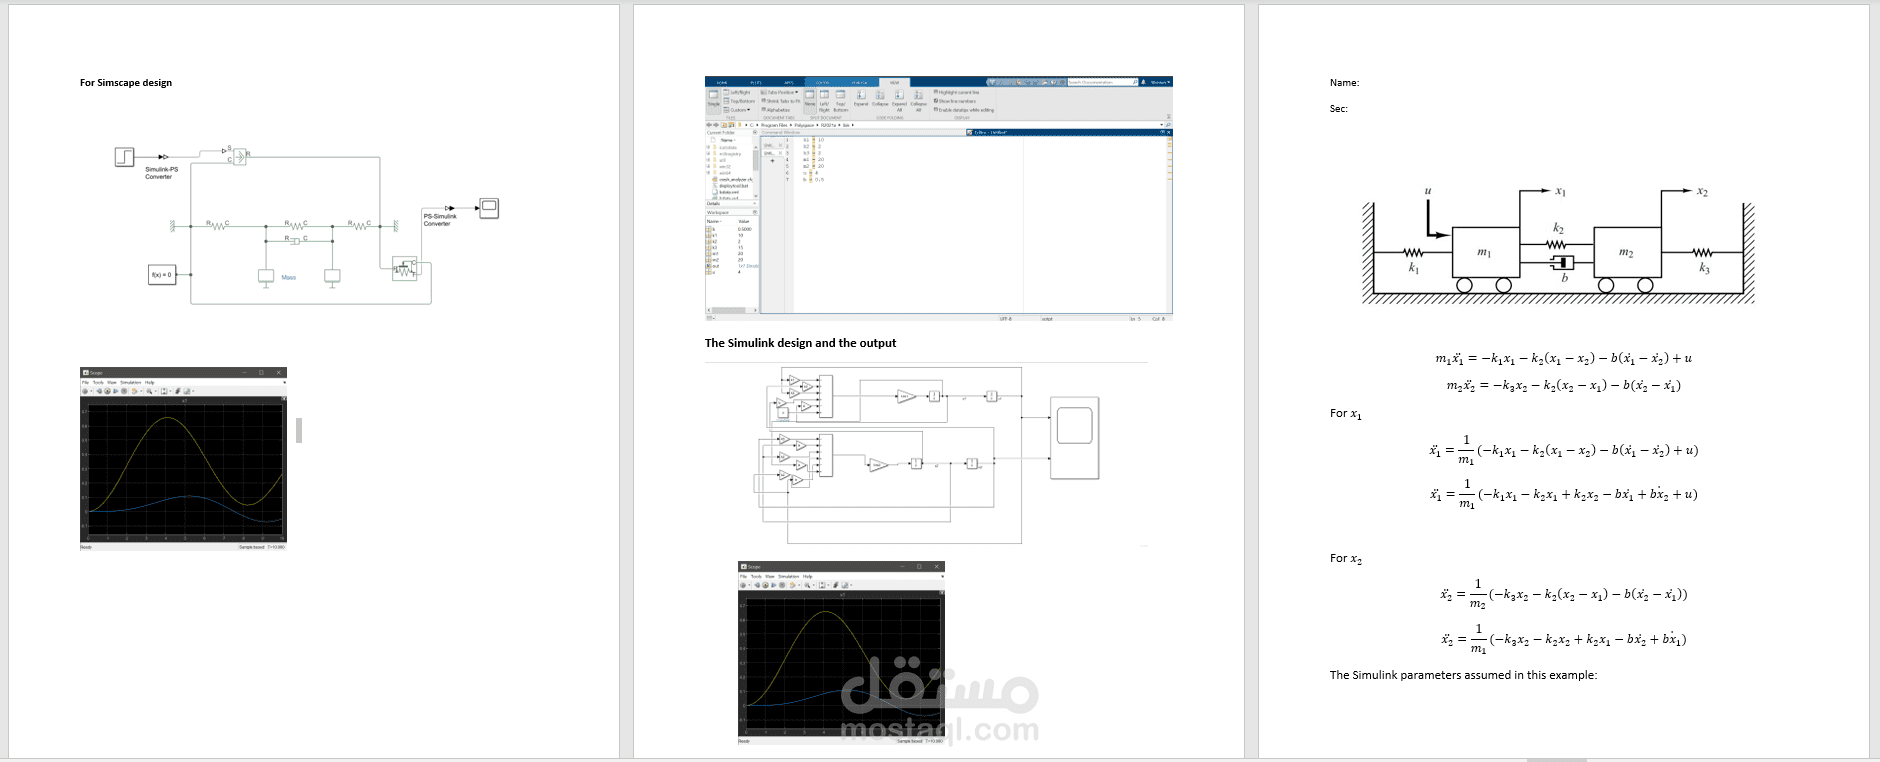Click 'For x2' label on third page
The height and width of the screenshot is (762, 1880).
[1346, 559]
